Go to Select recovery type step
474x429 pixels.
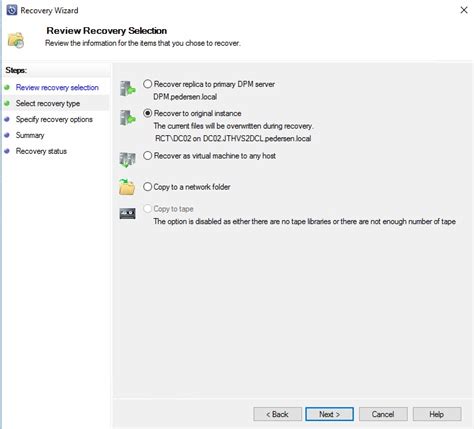point(48,103)
